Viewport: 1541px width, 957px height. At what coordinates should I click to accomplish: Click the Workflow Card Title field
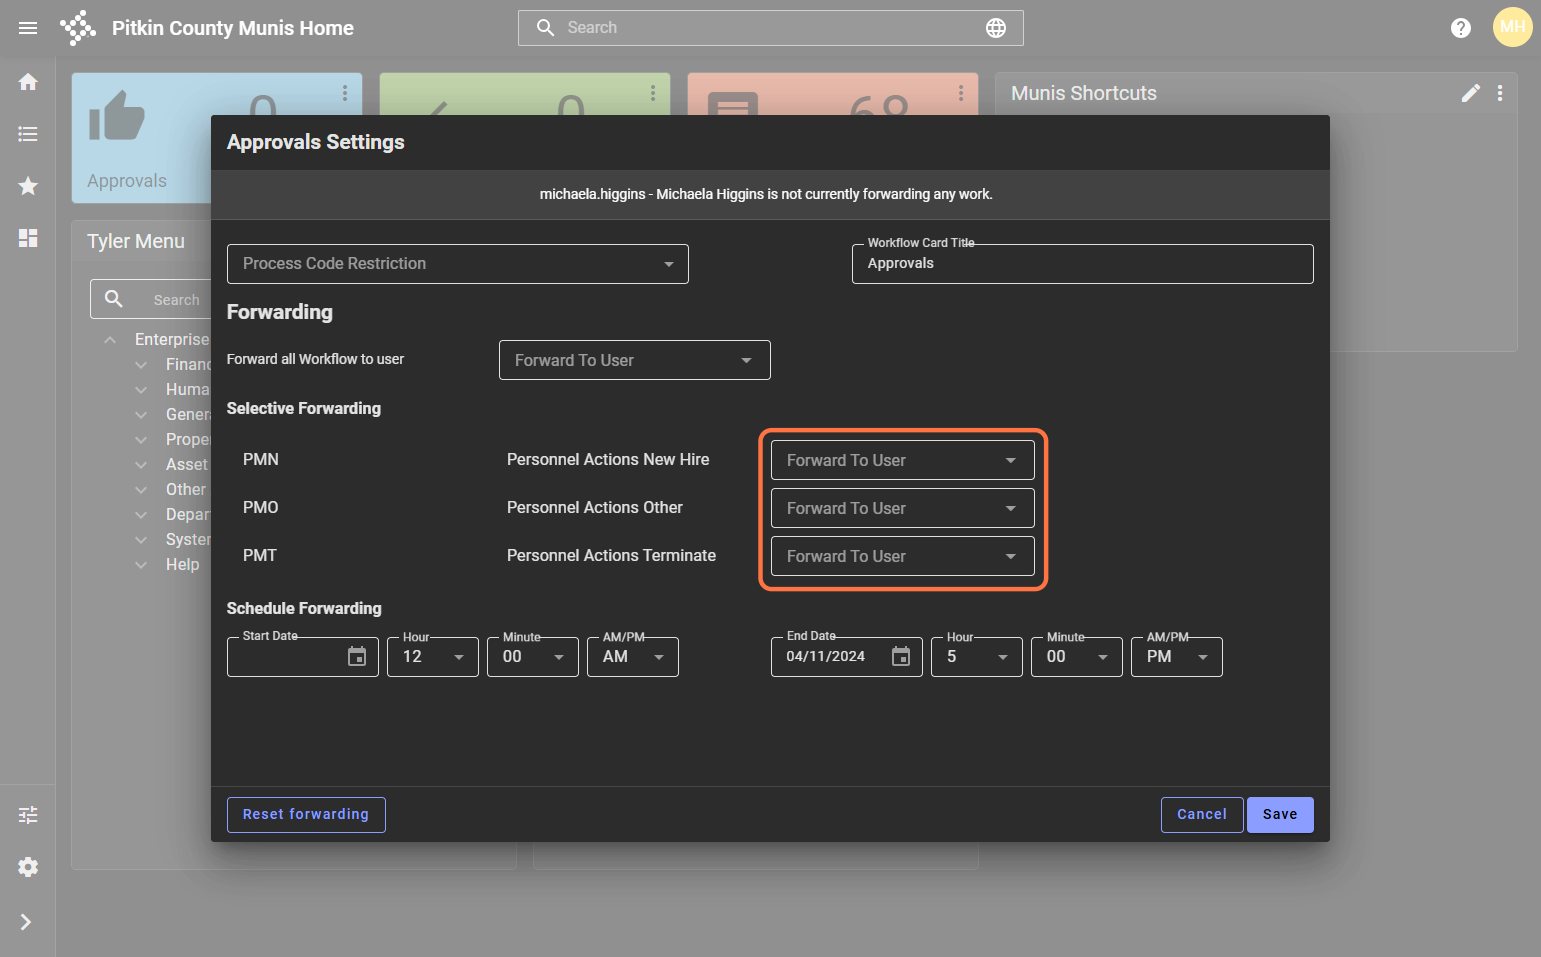(1083, 264)
